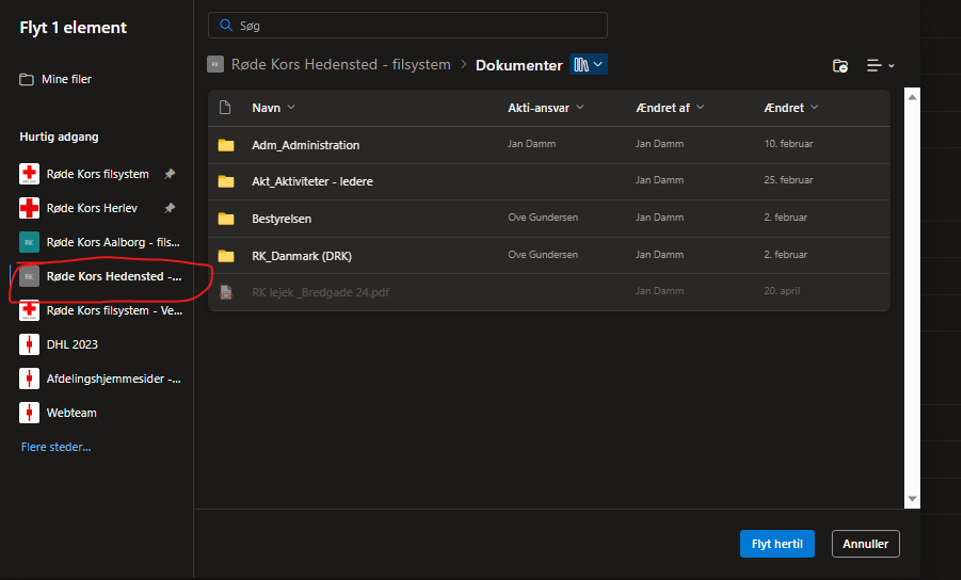
Task: Open Akt_Aktiviteter - ledere folder
Action: pos(312,181)
